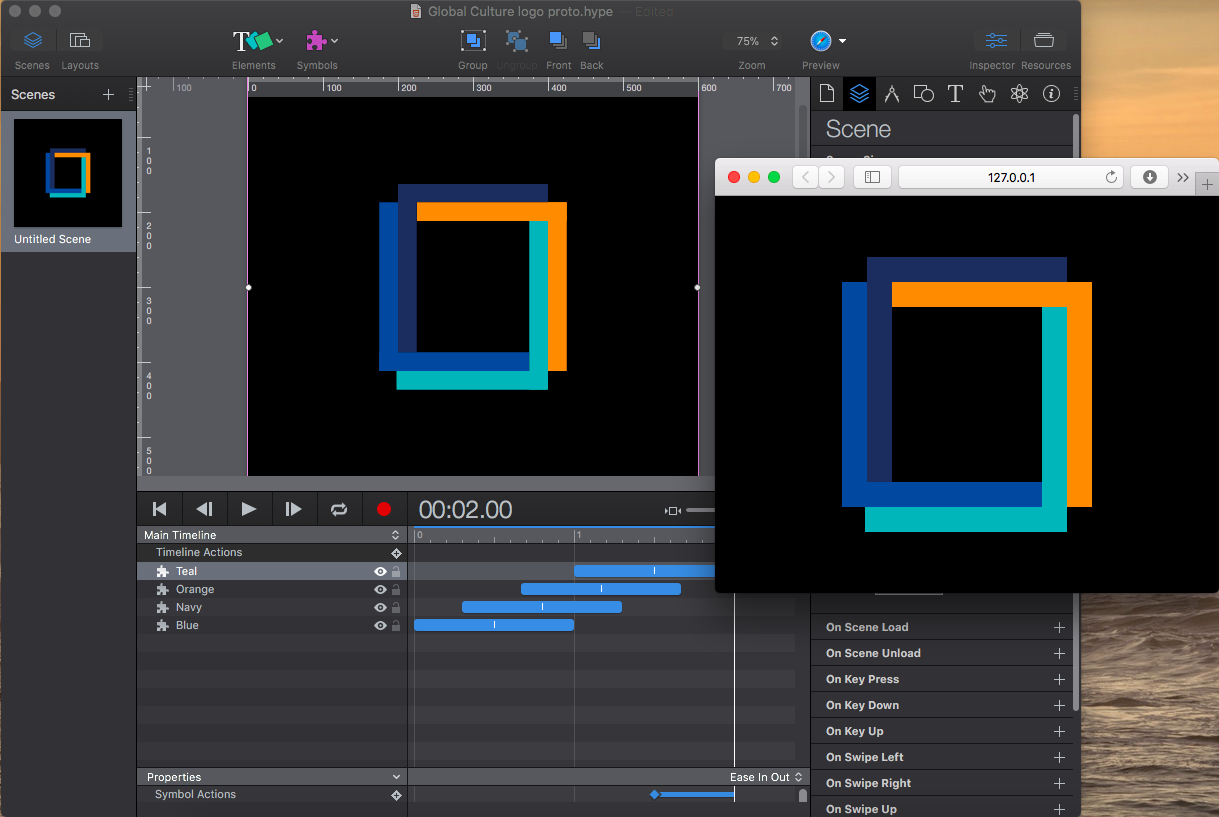Click the 00:02.00 time display
Viewport: 1219px width, 817px height.
(x=465, y=510)
